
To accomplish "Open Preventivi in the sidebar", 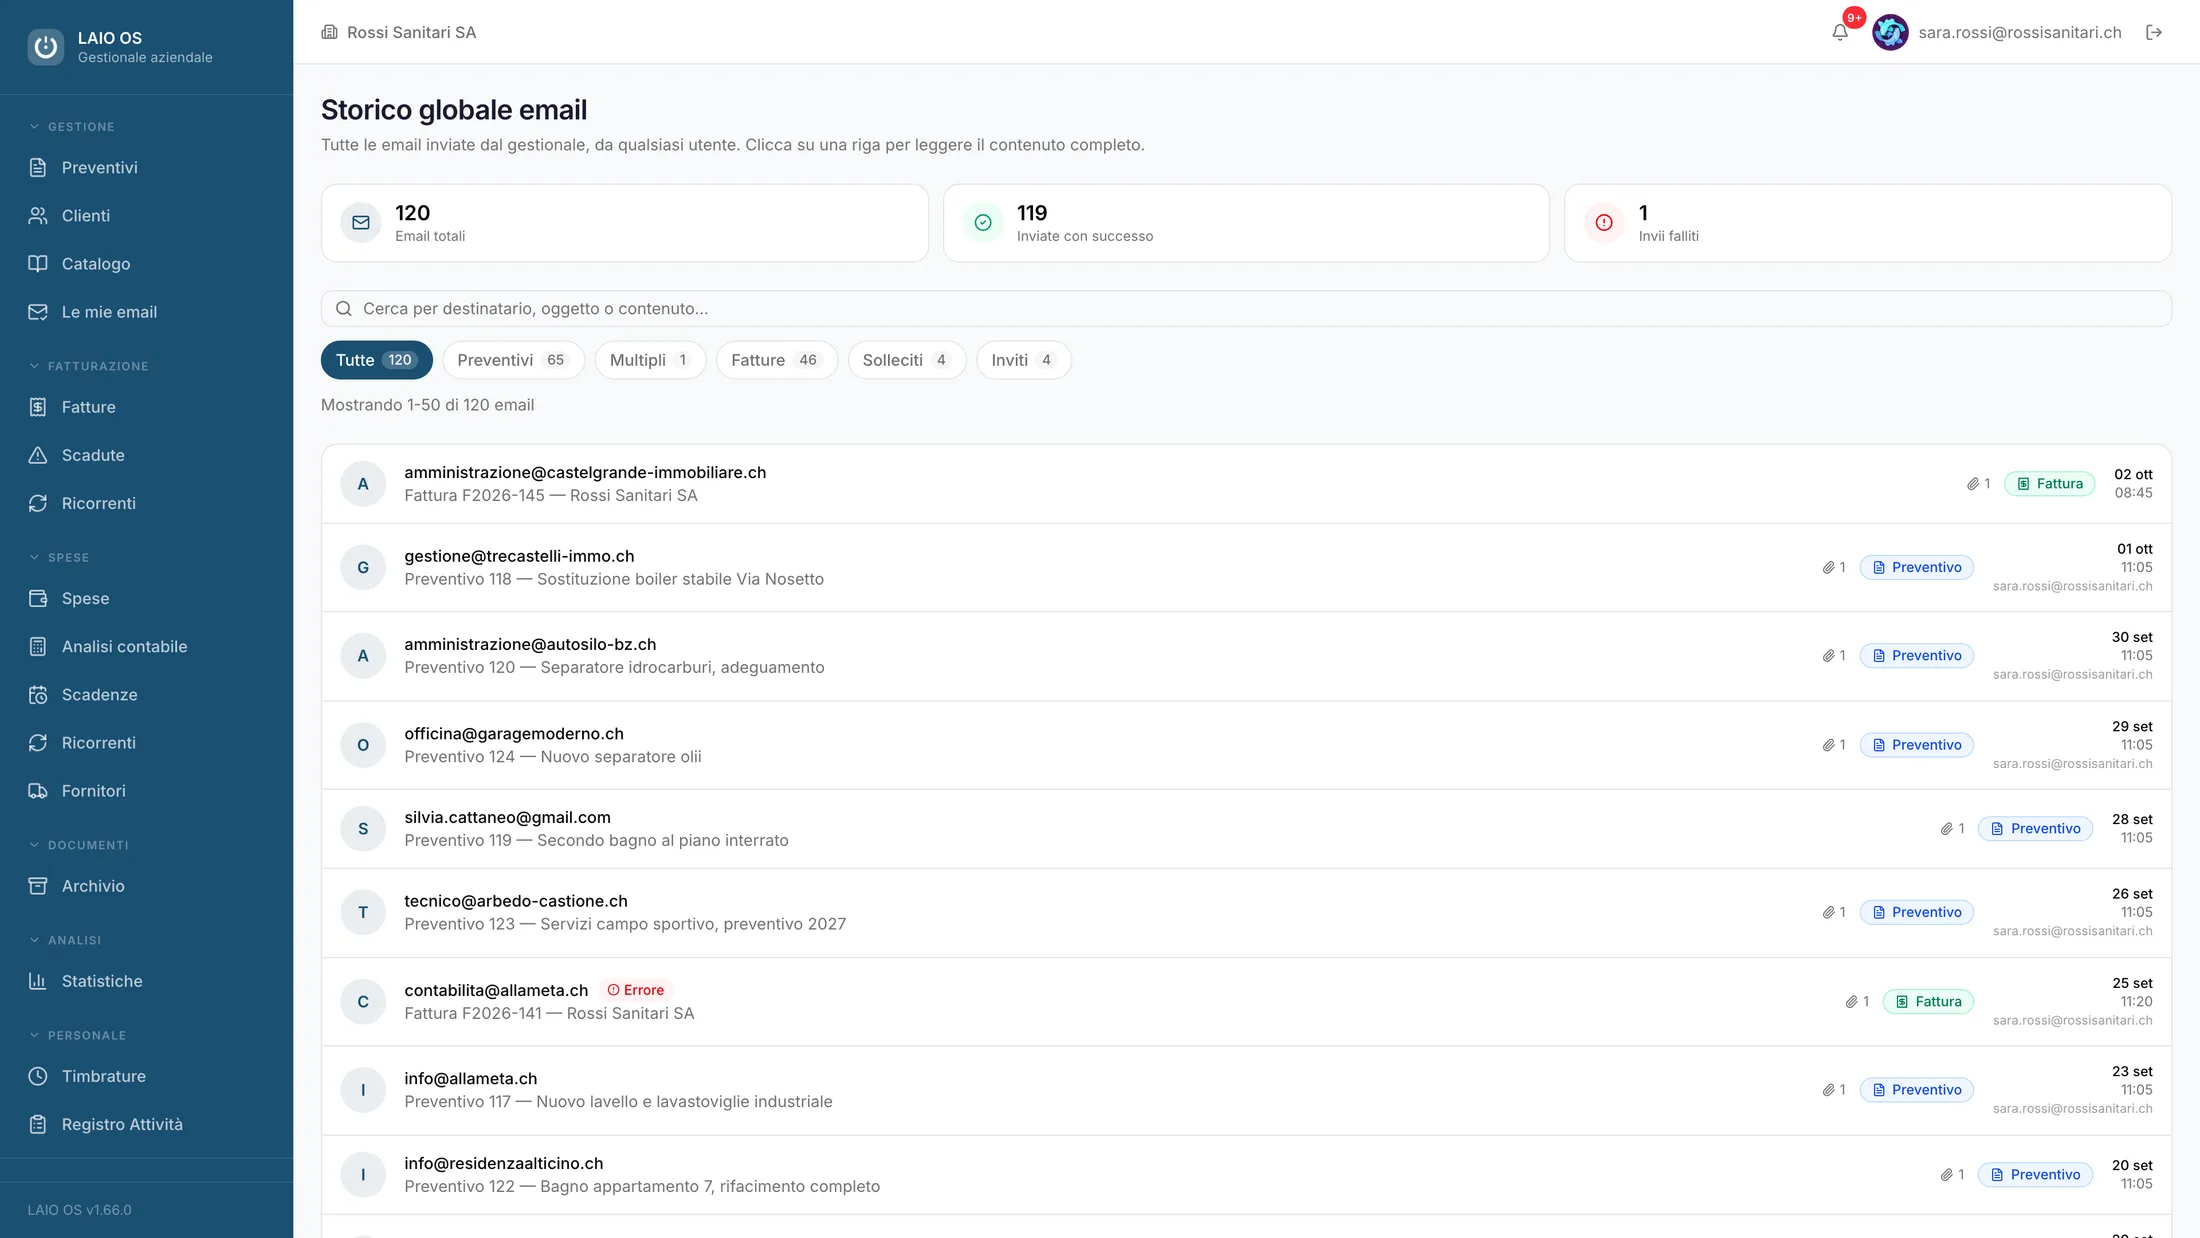I will tap(146, 167).
